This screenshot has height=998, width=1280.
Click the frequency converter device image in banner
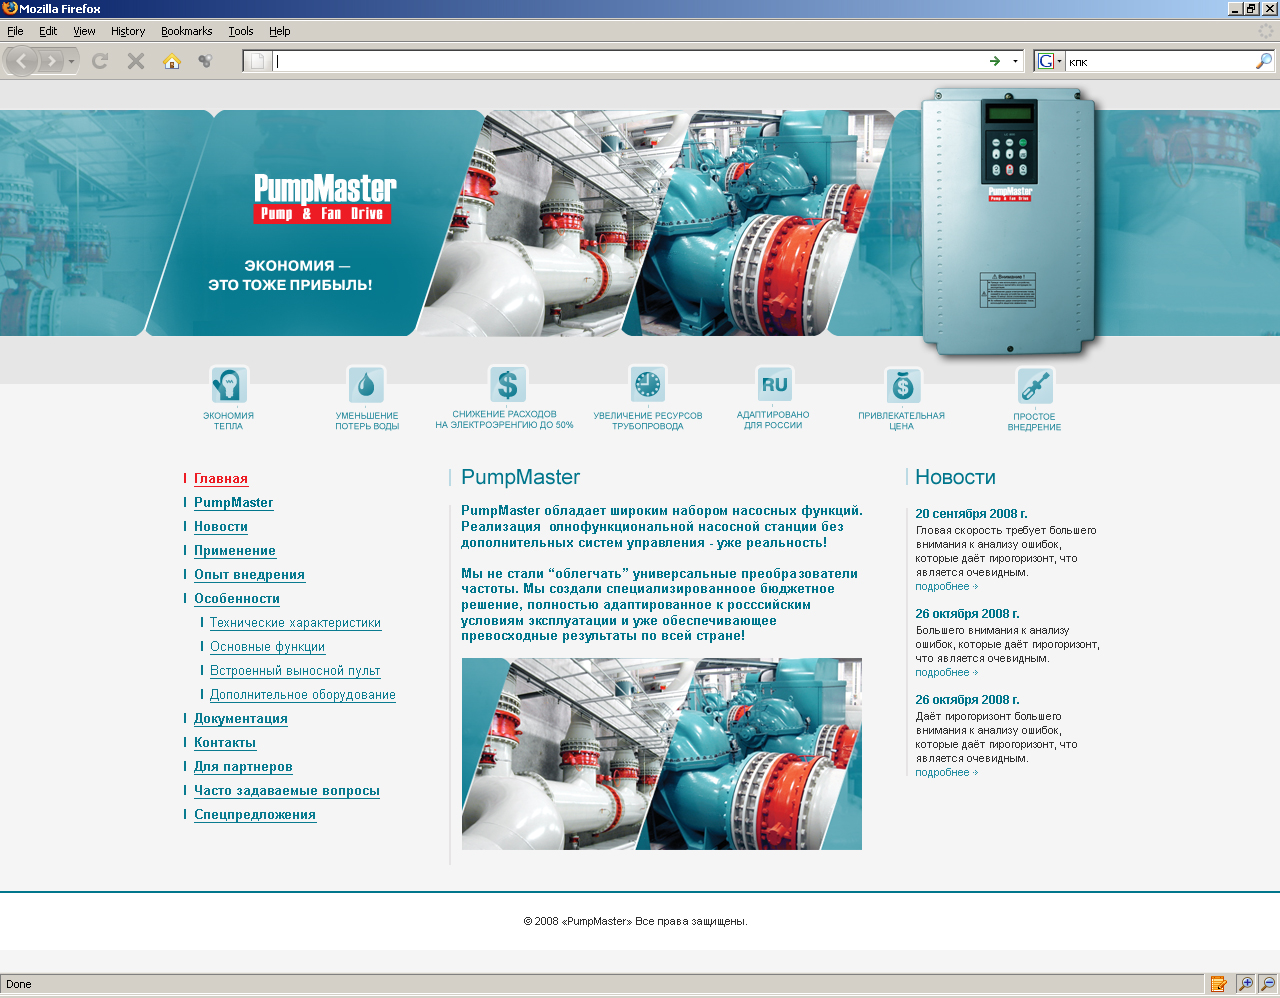click(1010, 222)
